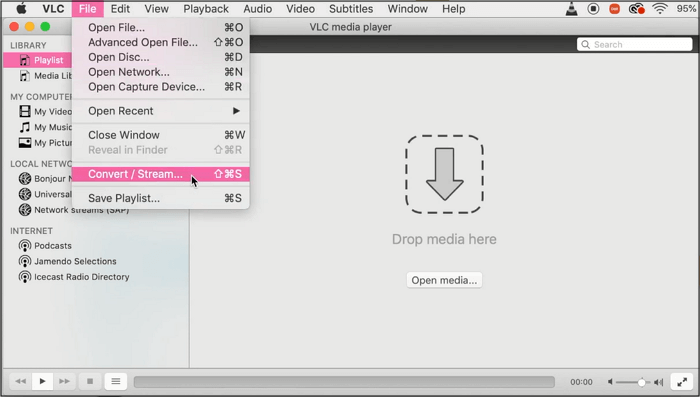Skip backward with the rewind button
Screen dimensions: 700x397
click(21, 381)
